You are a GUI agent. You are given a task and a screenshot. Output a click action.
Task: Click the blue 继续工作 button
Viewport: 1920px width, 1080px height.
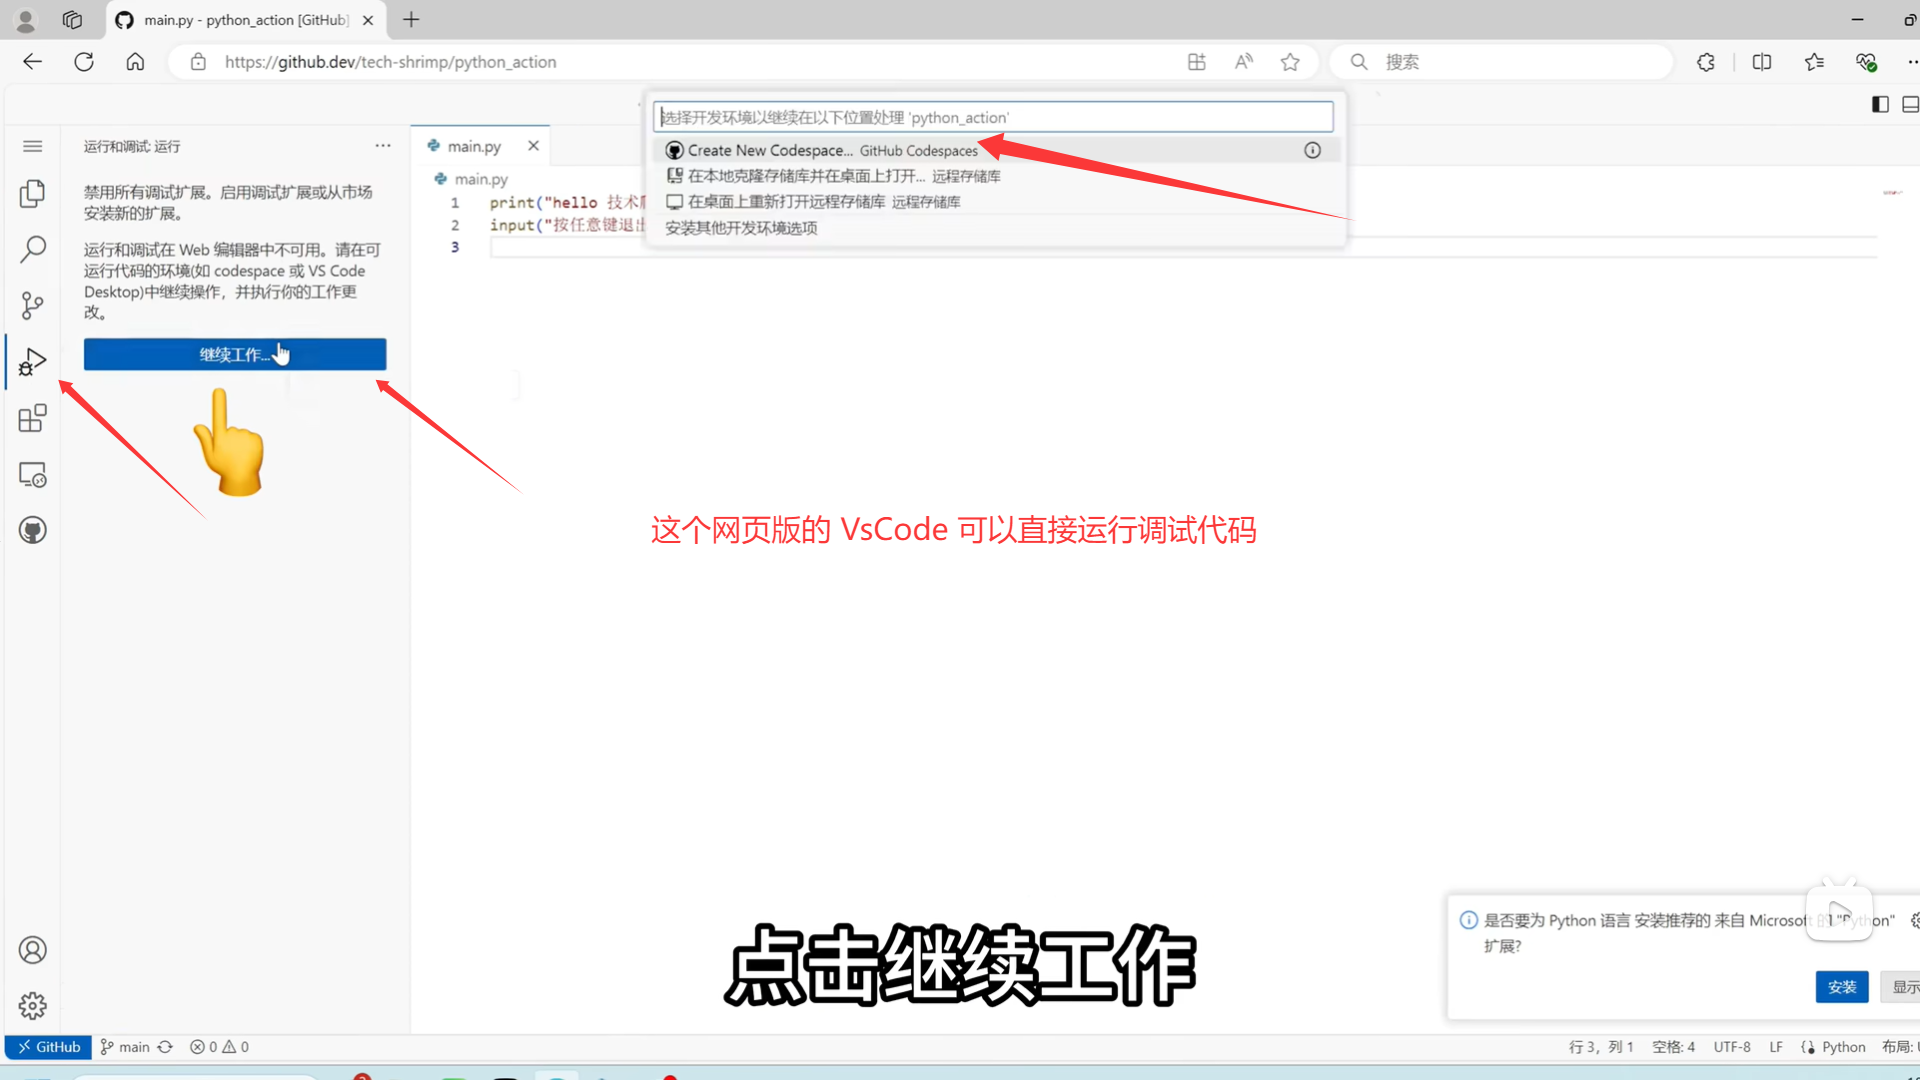pos(234,354)
